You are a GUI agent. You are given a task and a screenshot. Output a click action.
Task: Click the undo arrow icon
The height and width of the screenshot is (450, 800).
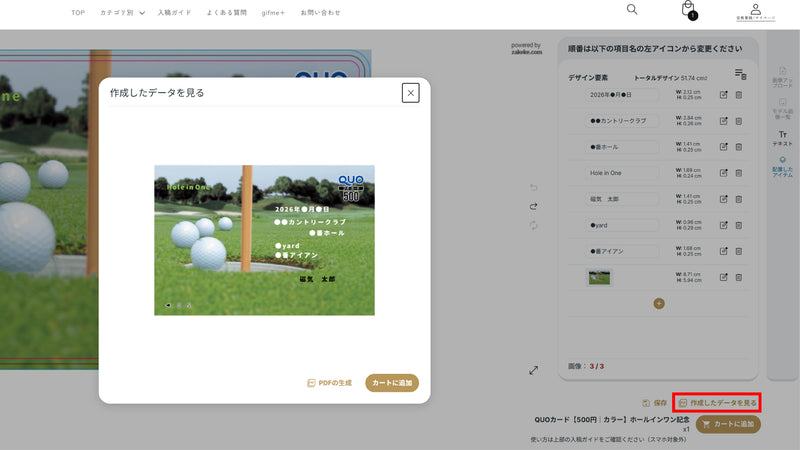pyautogui.click(x=534, y=188)
